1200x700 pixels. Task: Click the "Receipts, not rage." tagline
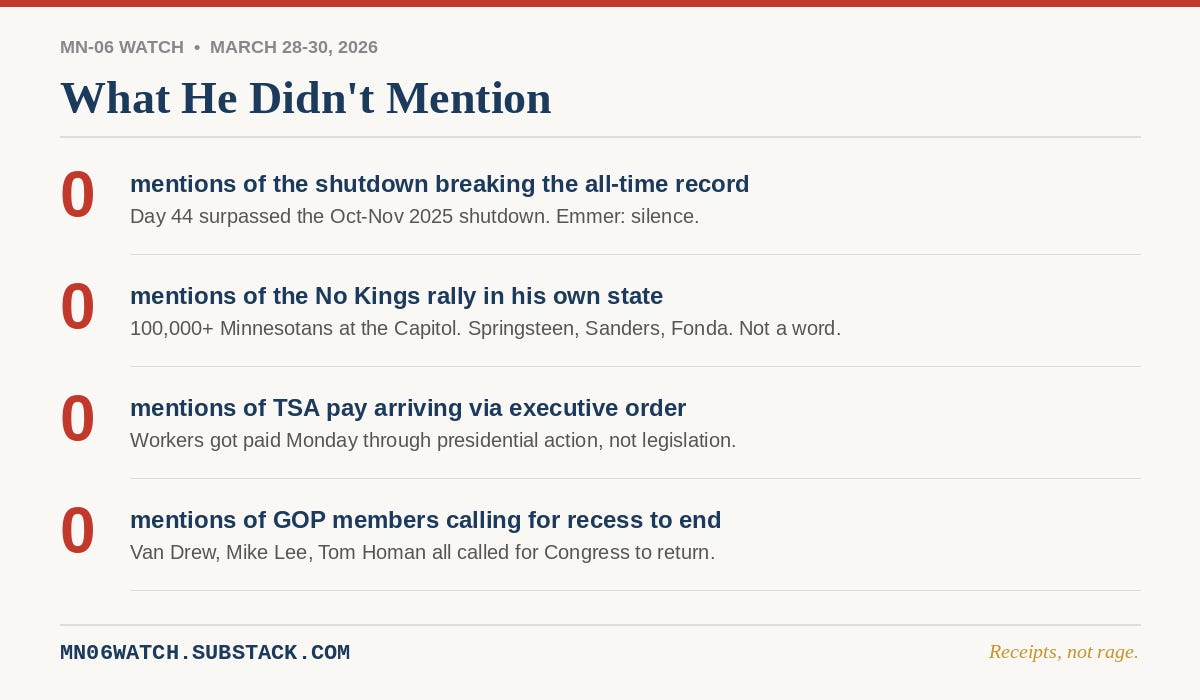coord(1064,652)
